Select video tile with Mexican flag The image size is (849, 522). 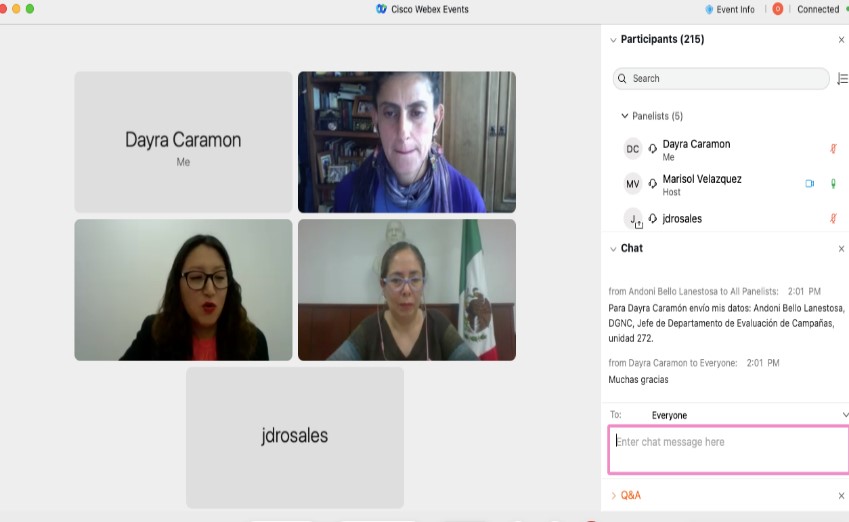click(x=407, y=290)
